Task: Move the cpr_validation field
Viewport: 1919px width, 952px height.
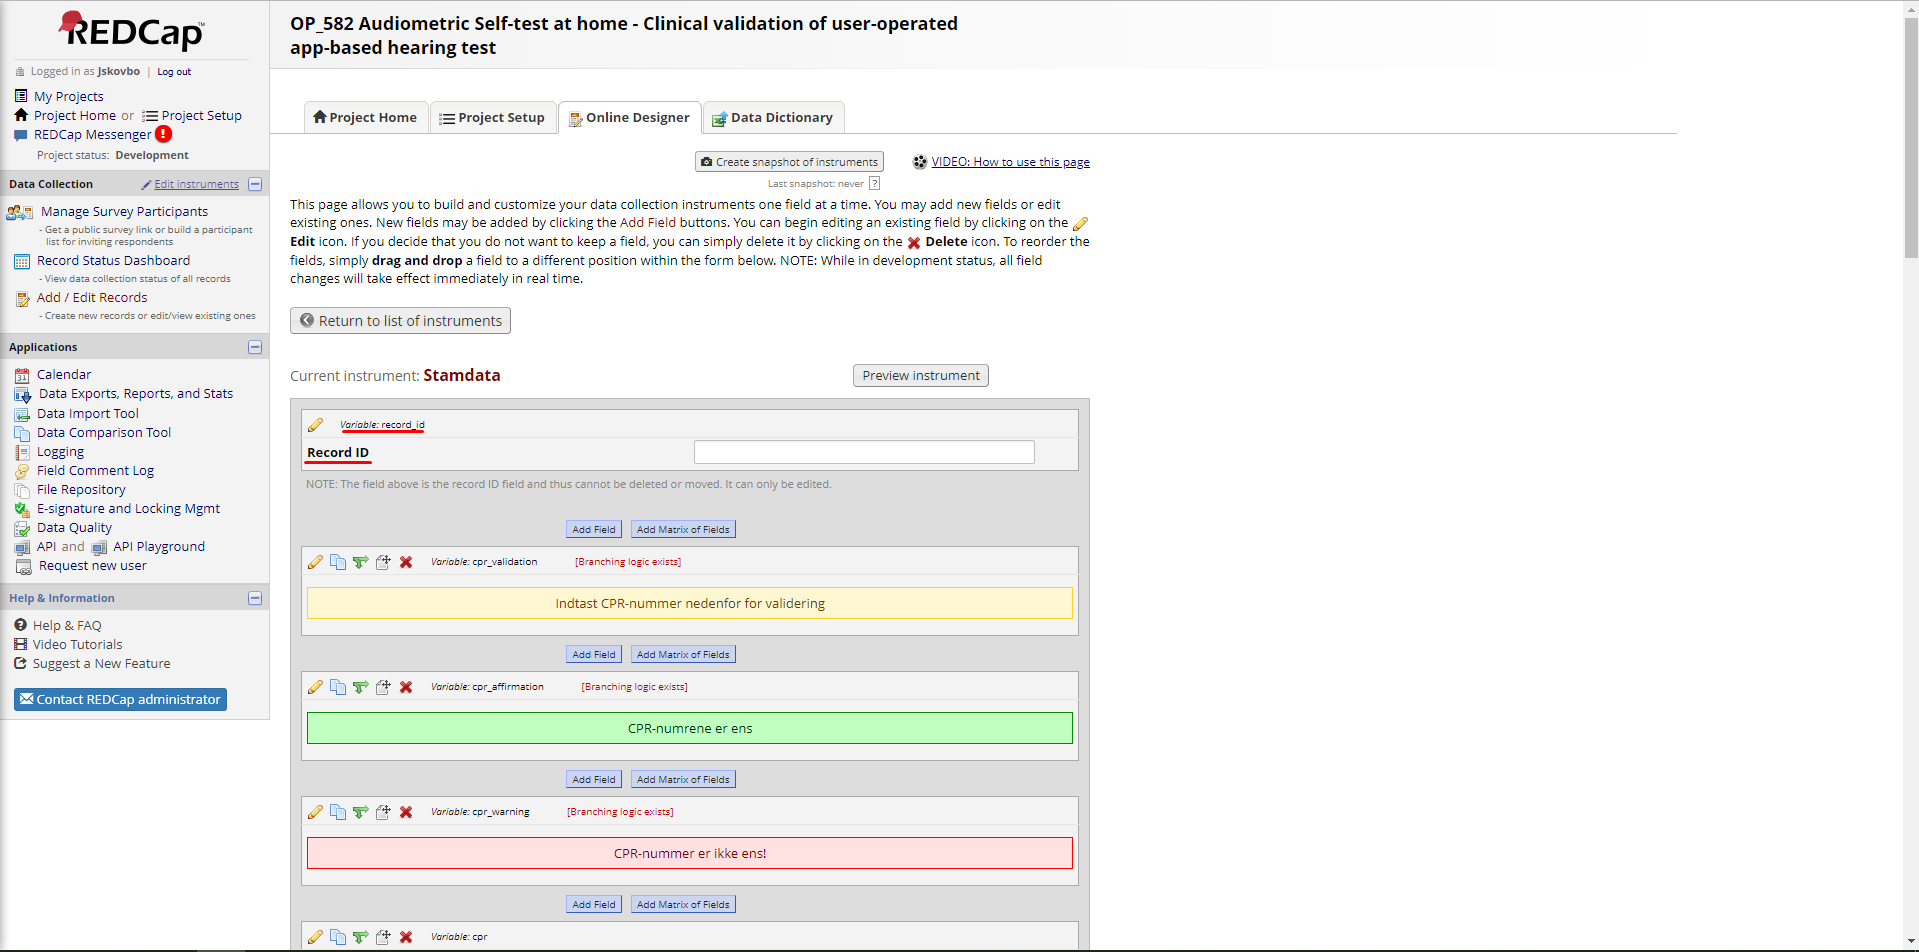Action: (x=383, y=562)
